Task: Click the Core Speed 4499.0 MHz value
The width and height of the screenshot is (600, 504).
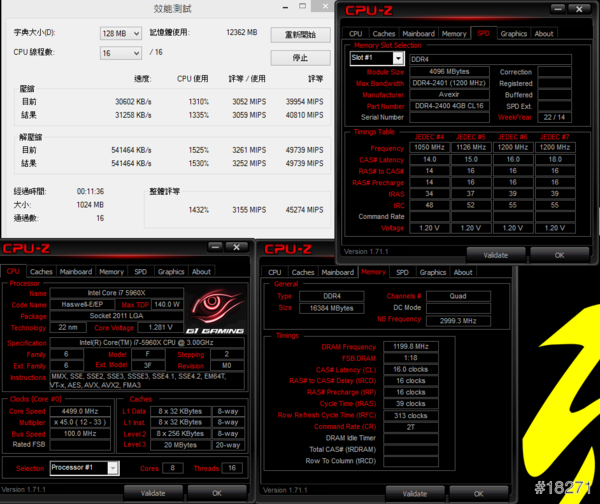Action: [80, 411]
